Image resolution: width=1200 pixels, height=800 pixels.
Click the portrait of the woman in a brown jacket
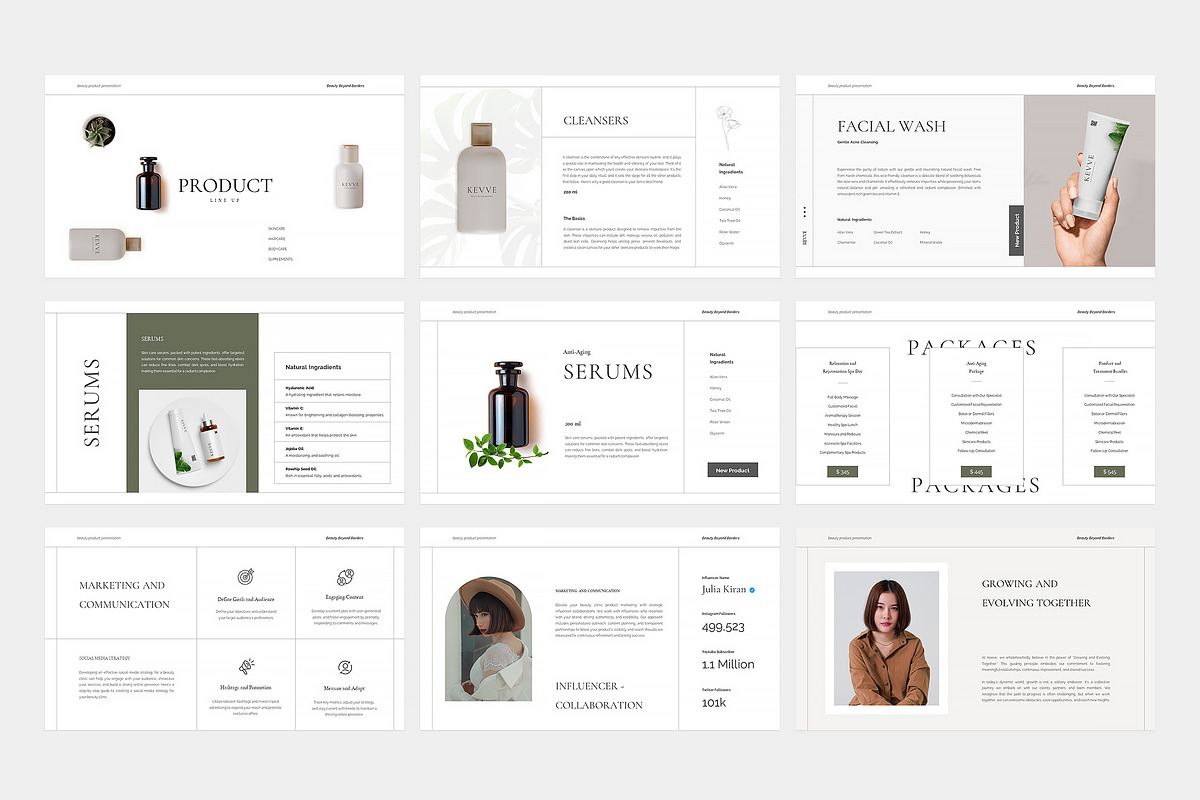click(x=886, y=639)
